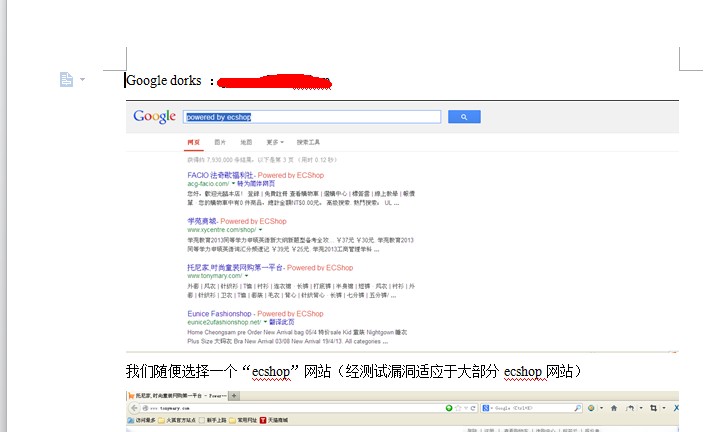
Task: Click the 访问最多 bookmark
Action: pyautogui.click(x=141, y=420)
